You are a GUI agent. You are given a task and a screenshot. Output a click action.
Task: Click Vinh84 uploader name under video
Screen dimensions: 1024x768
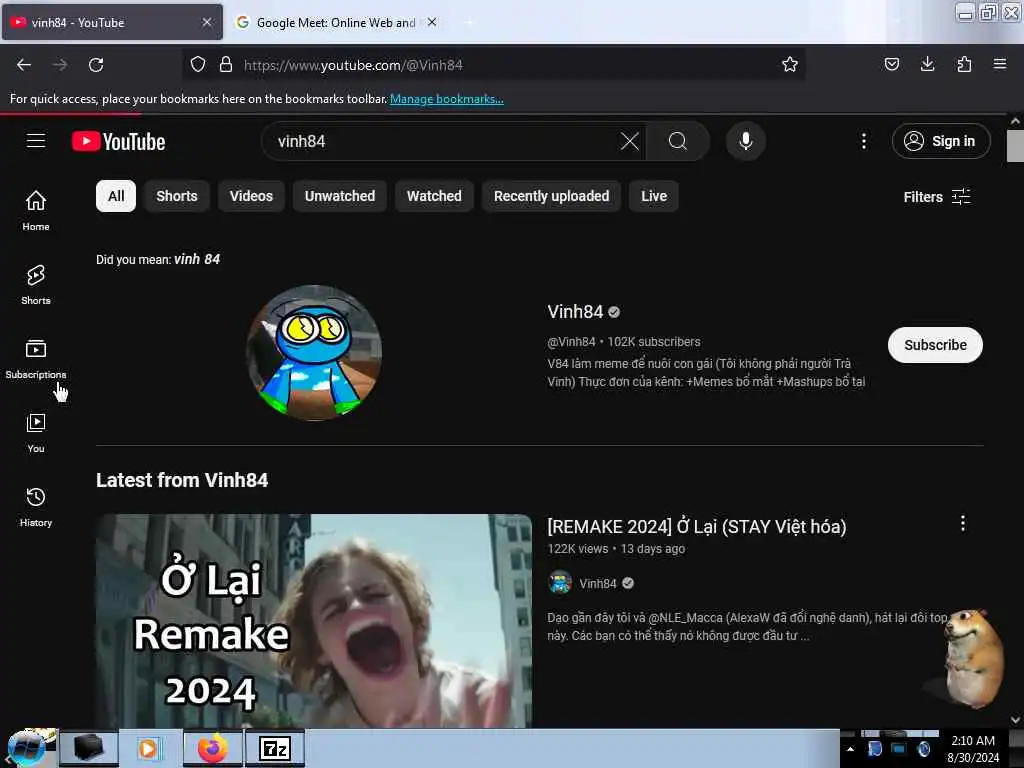click(x=598, y=583)
